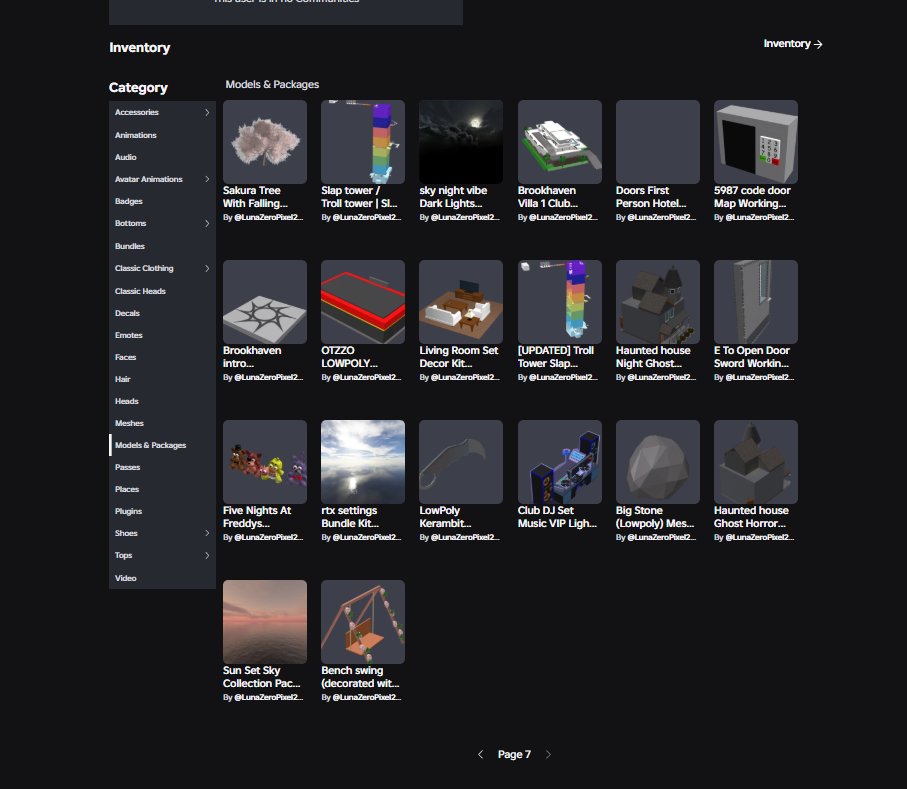The height and width of the screenshot is (789, 907).
Task: Open the Brookhaven intro thumbnail
Action: pos(265,302)
